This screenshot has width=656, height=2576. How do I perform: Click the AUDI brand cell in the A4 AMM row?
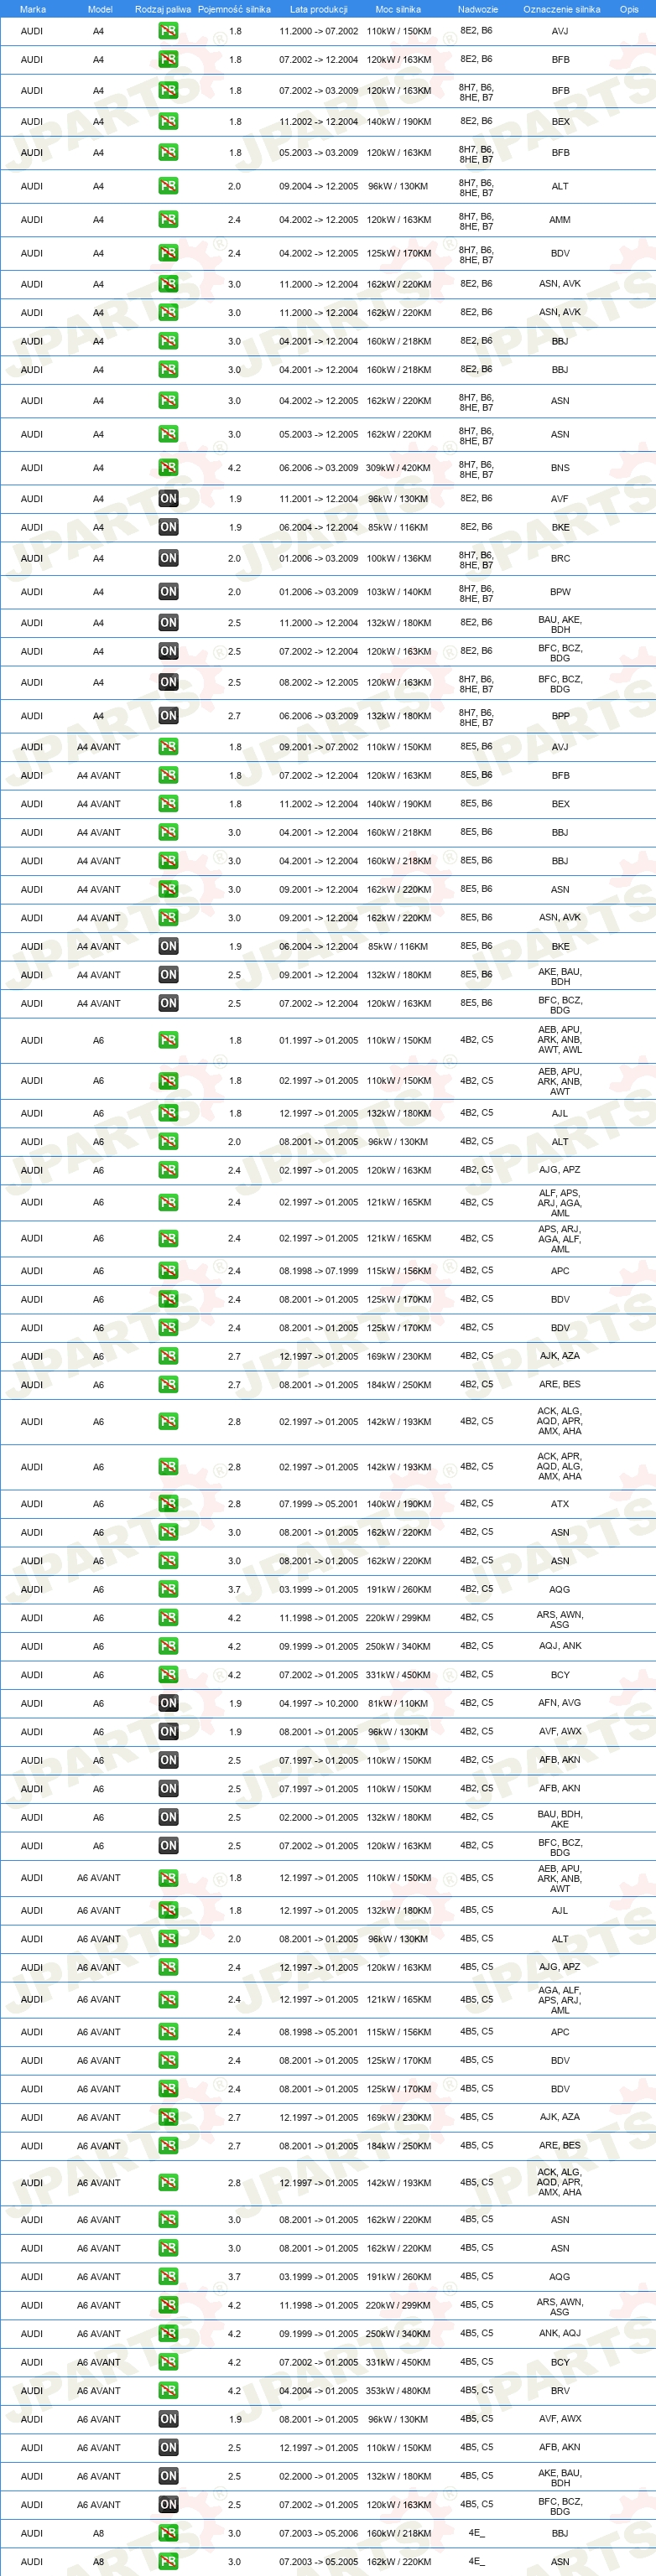tap(32, 219)
